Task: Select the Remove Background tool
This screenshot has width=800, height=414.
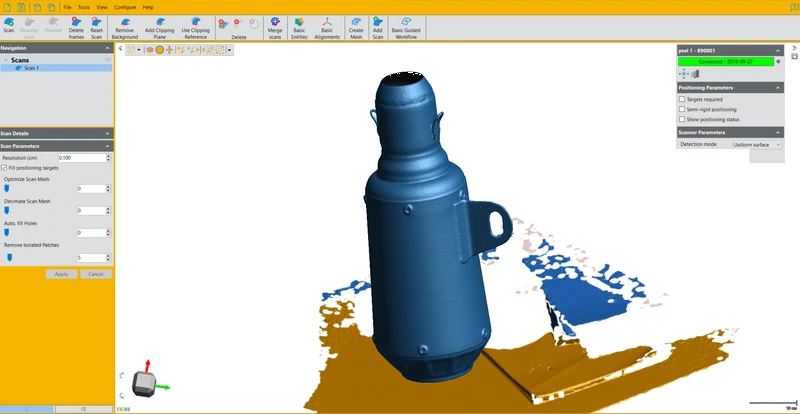Action: tap(125, 26)
